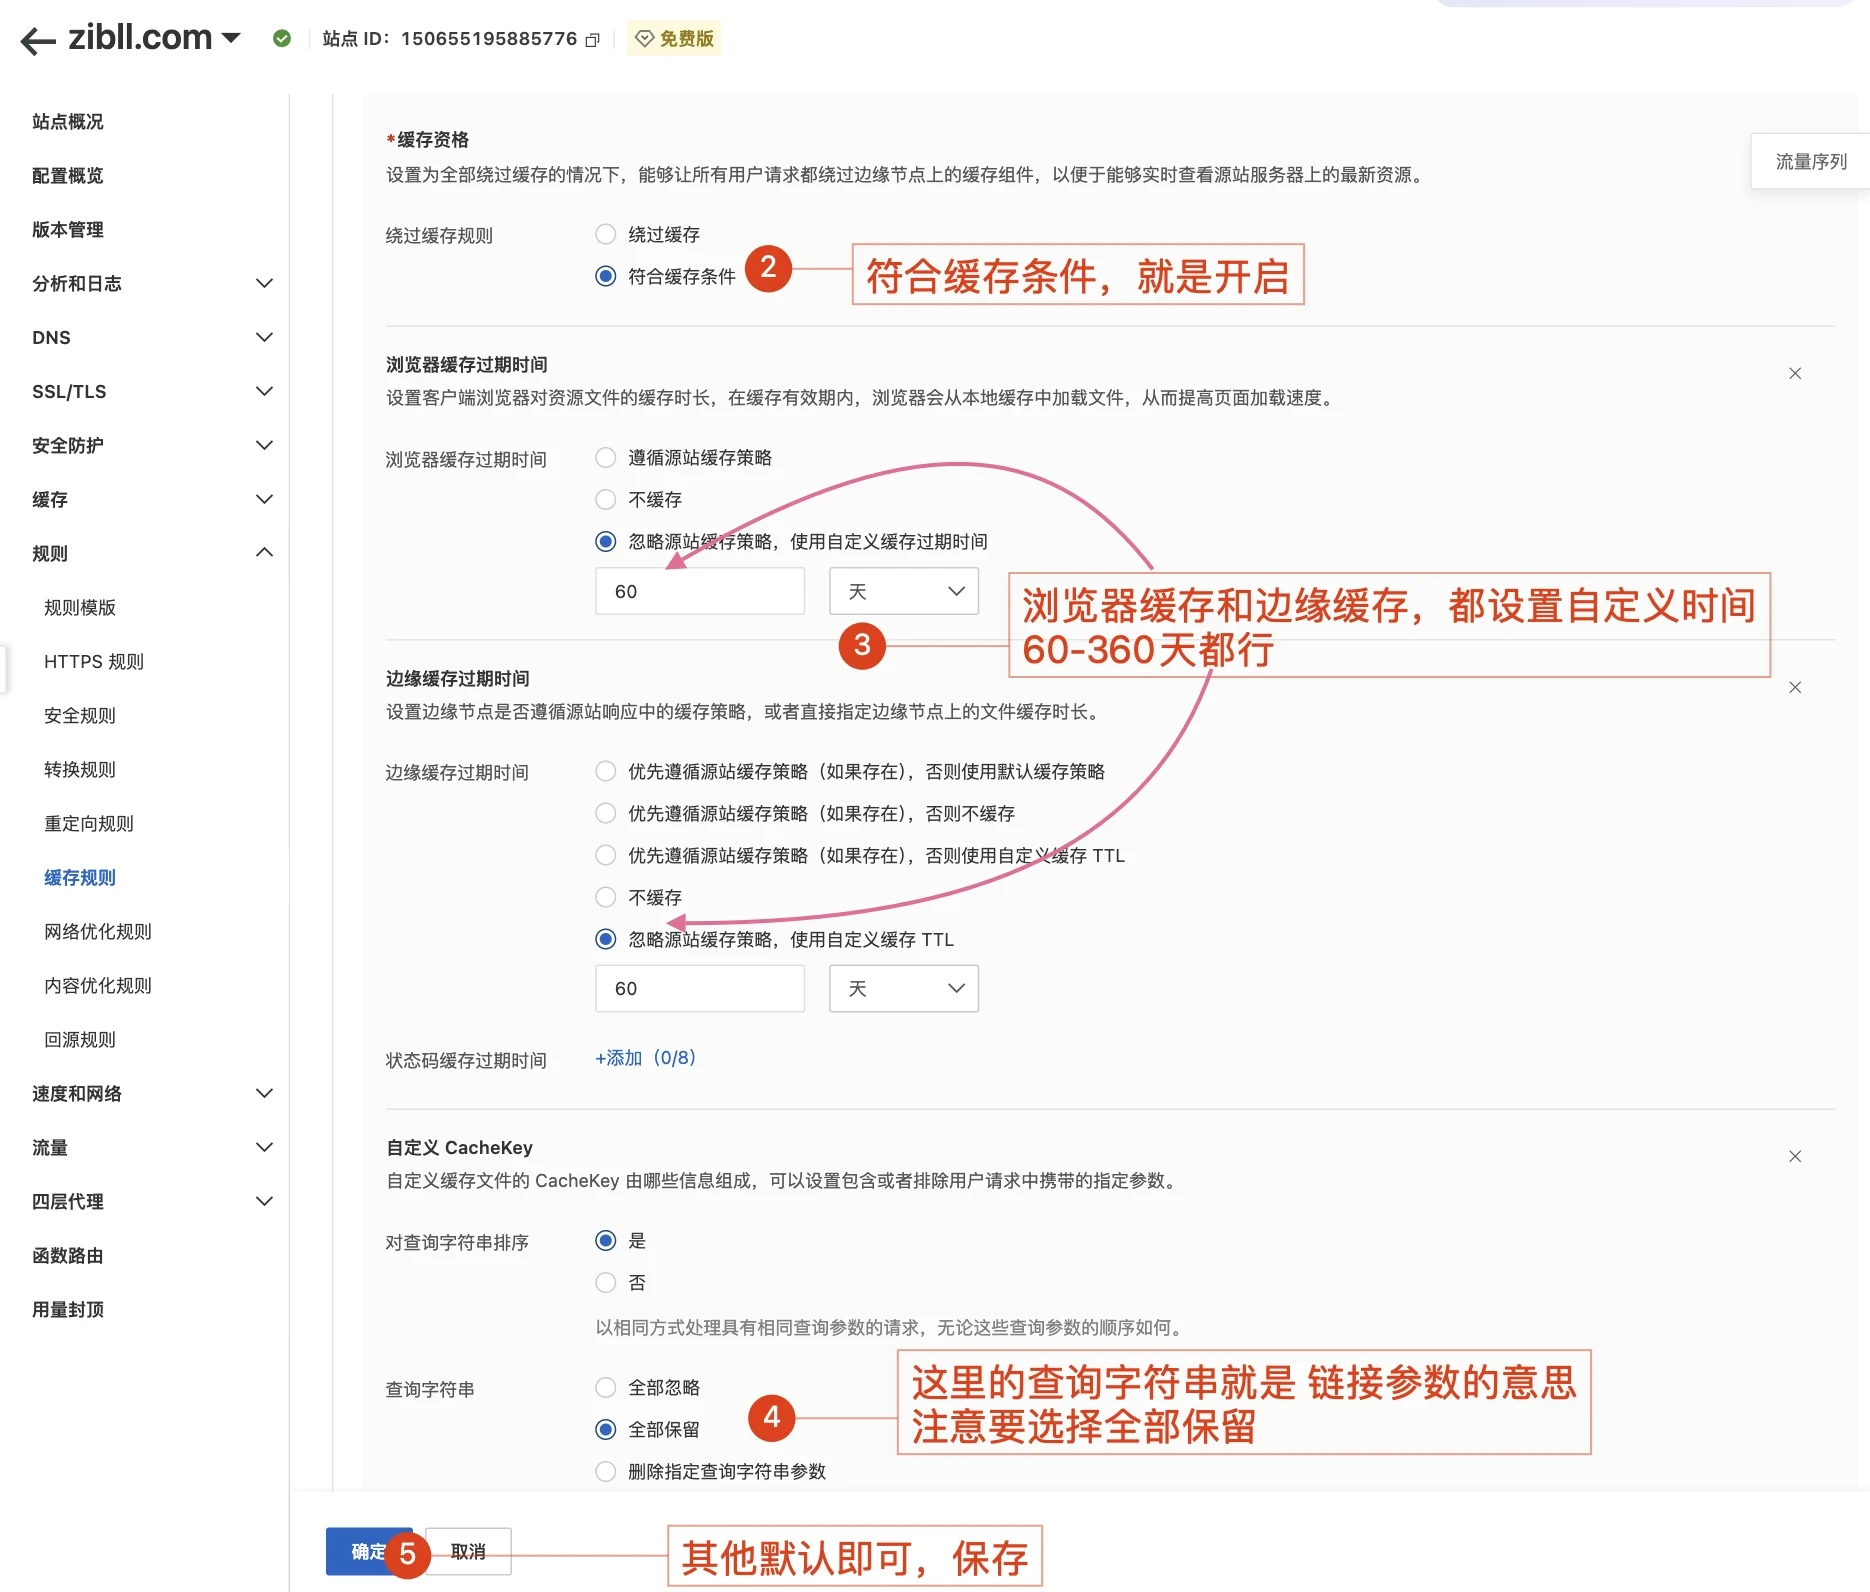Open the 流量序列 panel
Image resolution: width=1870 pixels, height=1592 pixels.
[1809, 161]
